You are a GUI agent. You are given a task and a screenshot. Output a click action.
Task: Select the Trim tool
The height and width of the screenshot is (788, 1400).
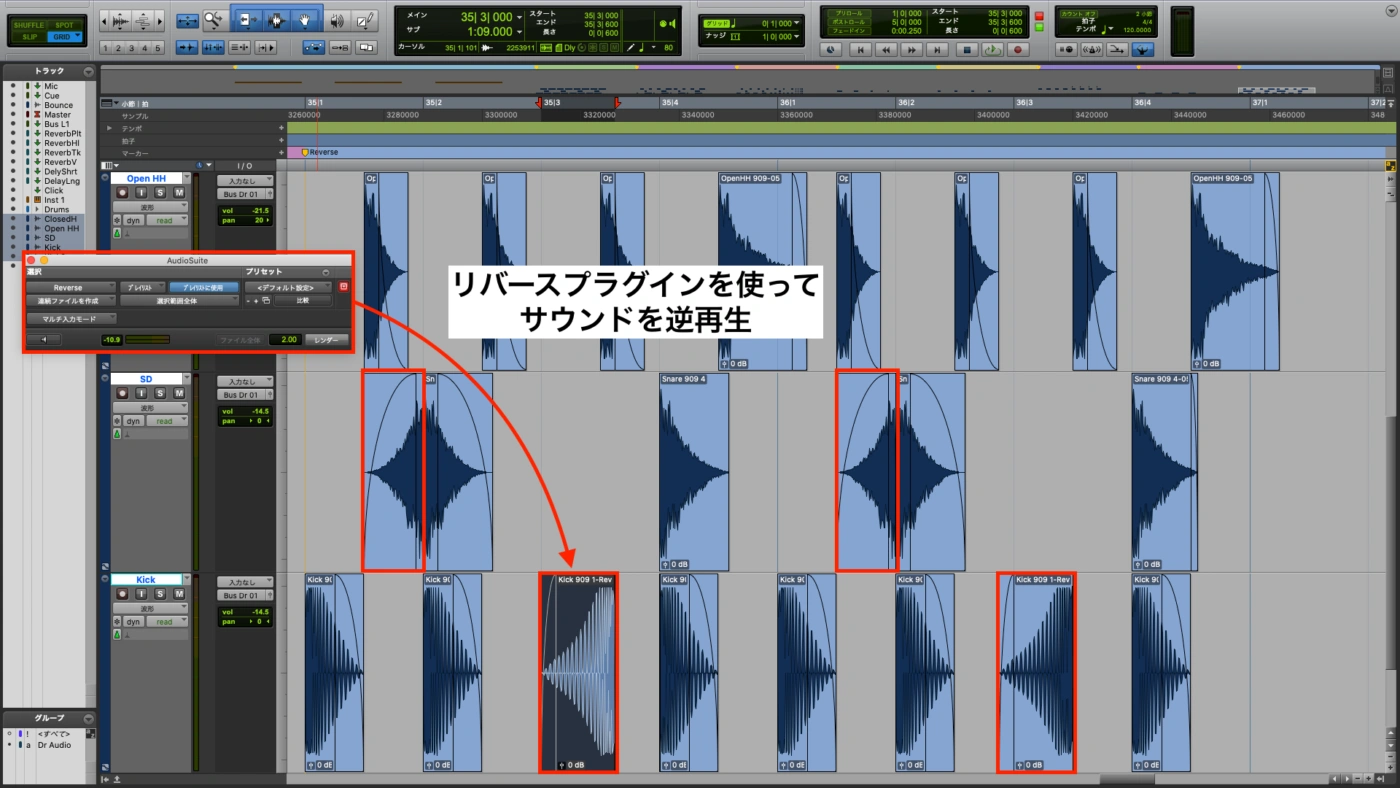(x=249, y=20)
